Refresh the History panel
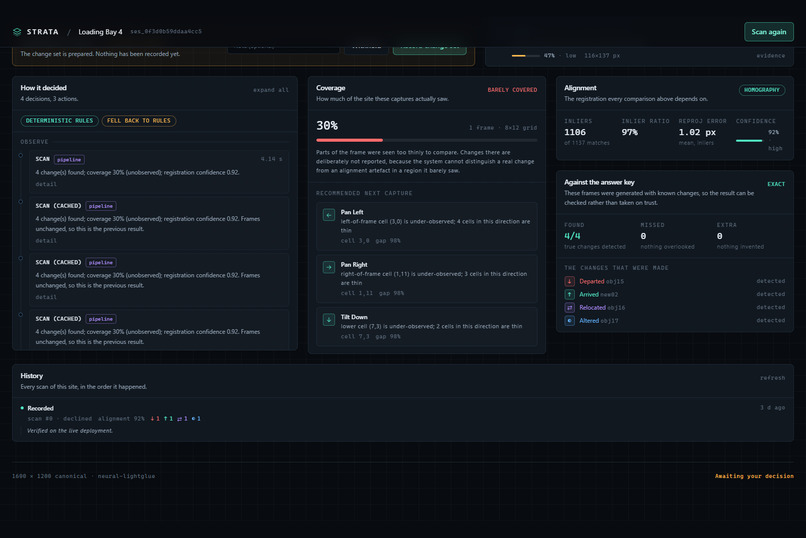This screenshot has width=806, height=538. (773, 378)
